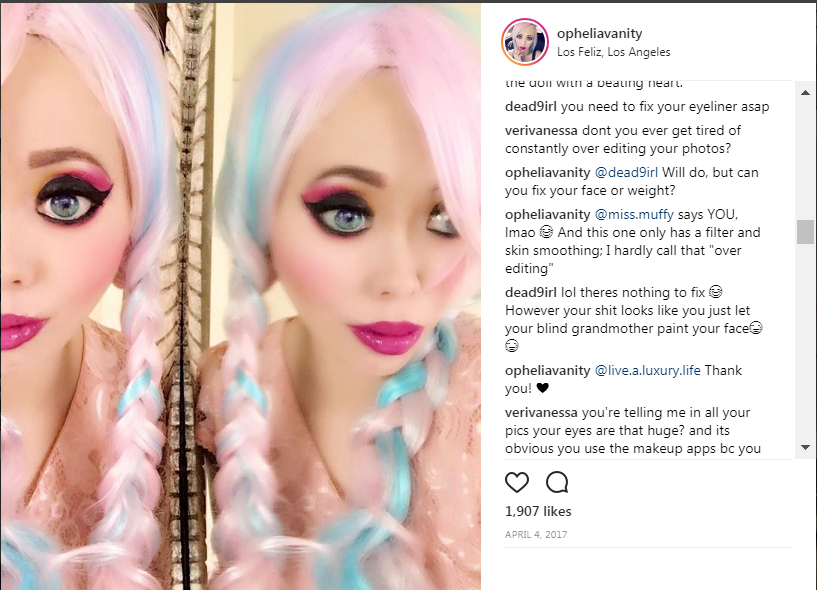
Task: Open the @dead9irl mention link
Action: [626, 173]
